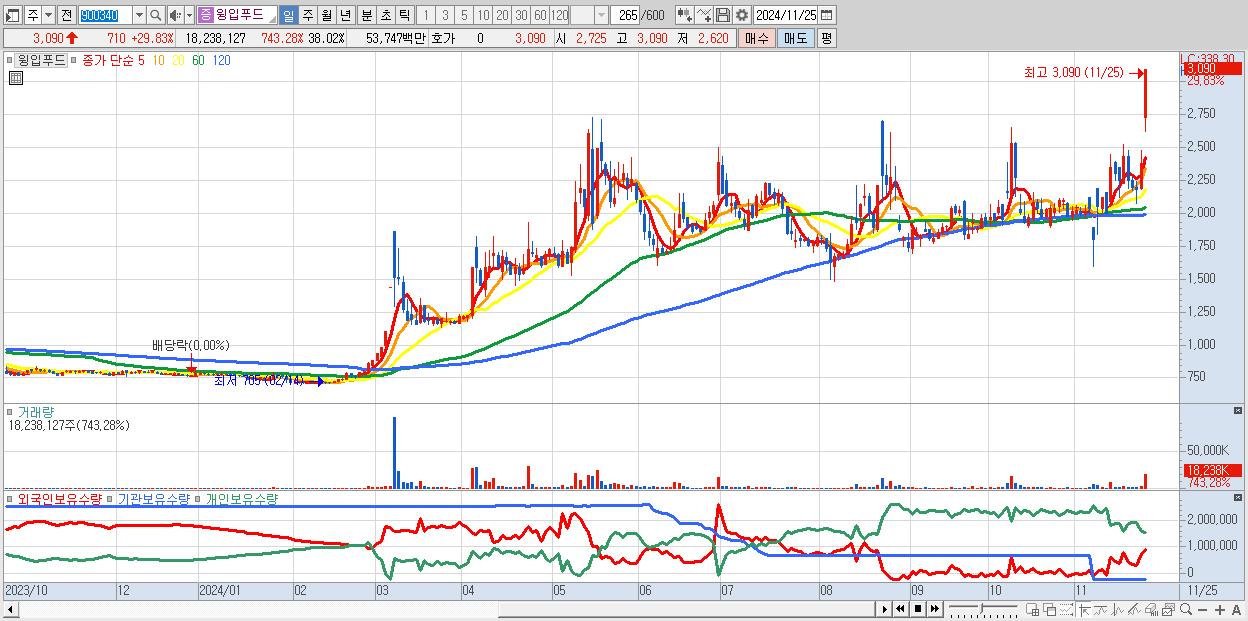
Task: Click the 120 moving average legend value
Action: 222,60
